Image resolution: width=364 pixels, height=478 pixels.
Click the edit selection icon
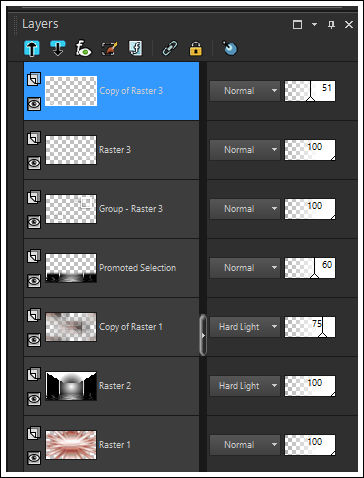[x=110, y=48]
